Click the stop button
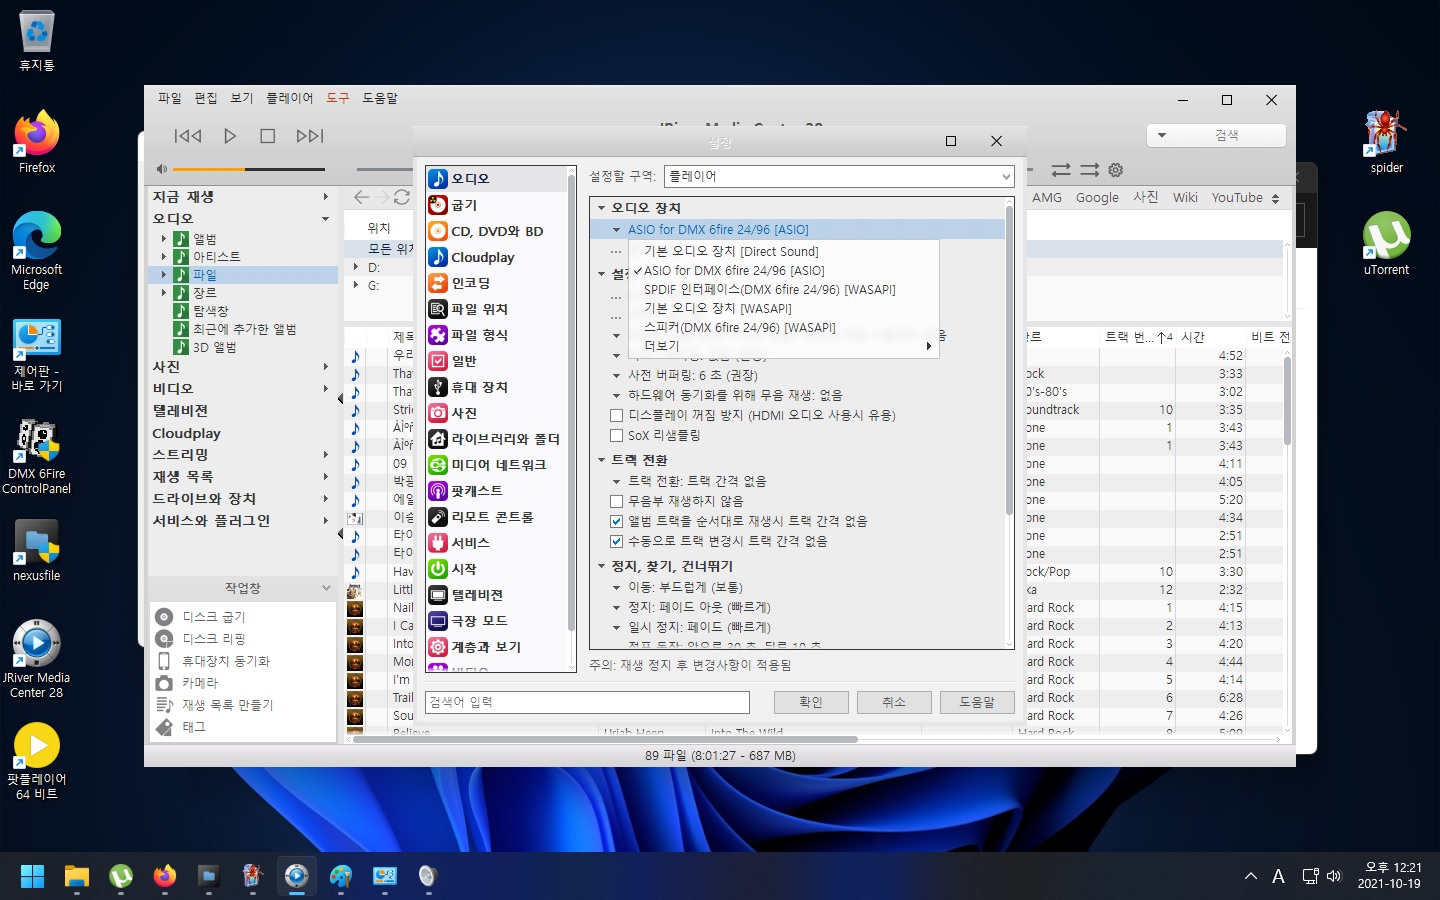This screenshot has height=900, width=1440. pos(267,136)
